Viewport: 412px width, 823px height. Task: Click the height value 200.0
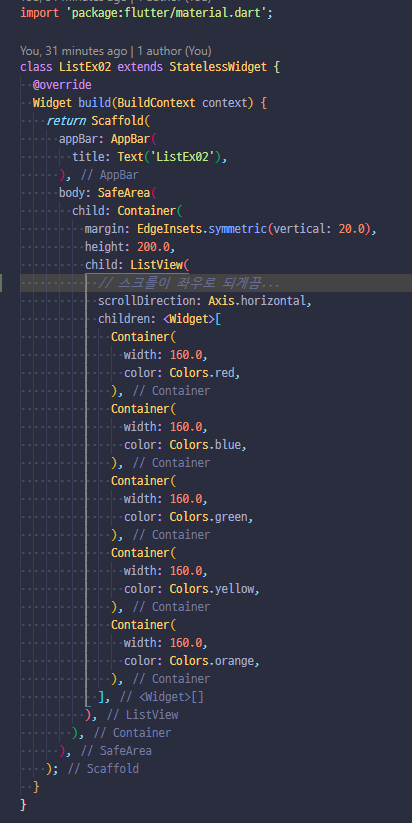153,247
